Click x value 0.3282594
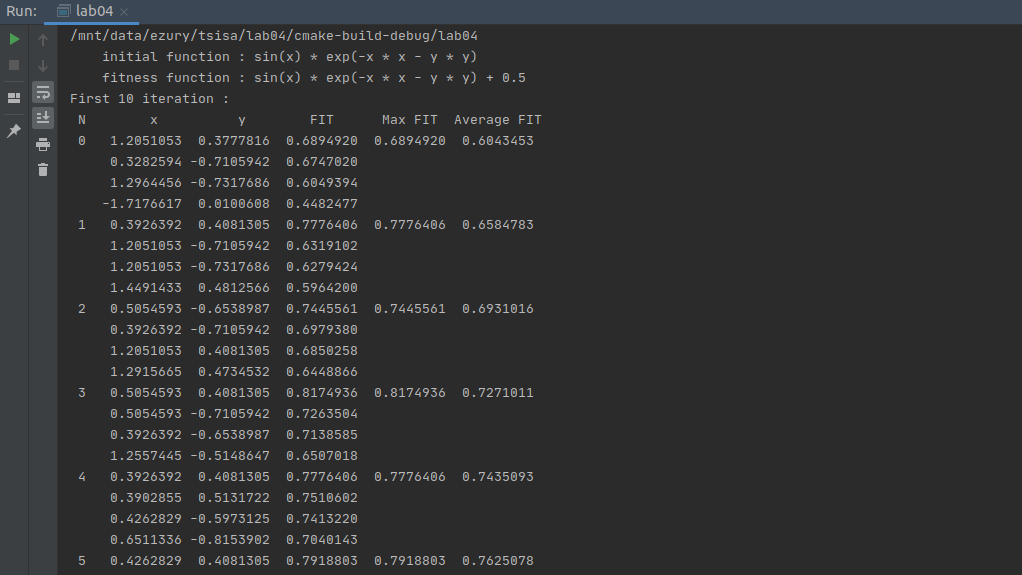 pos(145,162)
